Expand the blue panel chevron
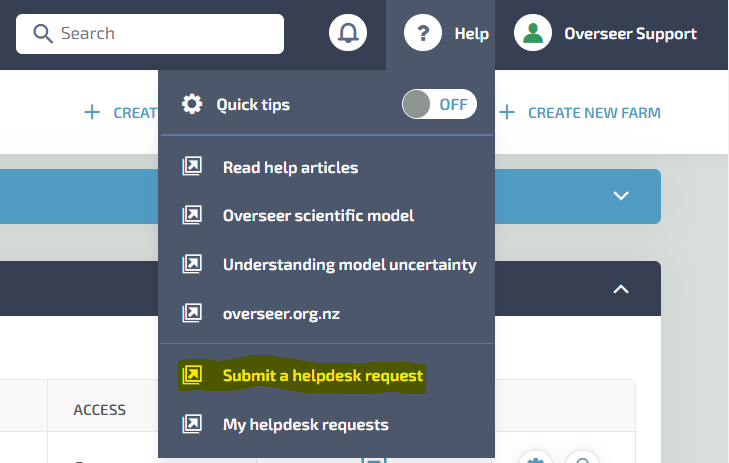729x463 pixels. coord(621,196)
